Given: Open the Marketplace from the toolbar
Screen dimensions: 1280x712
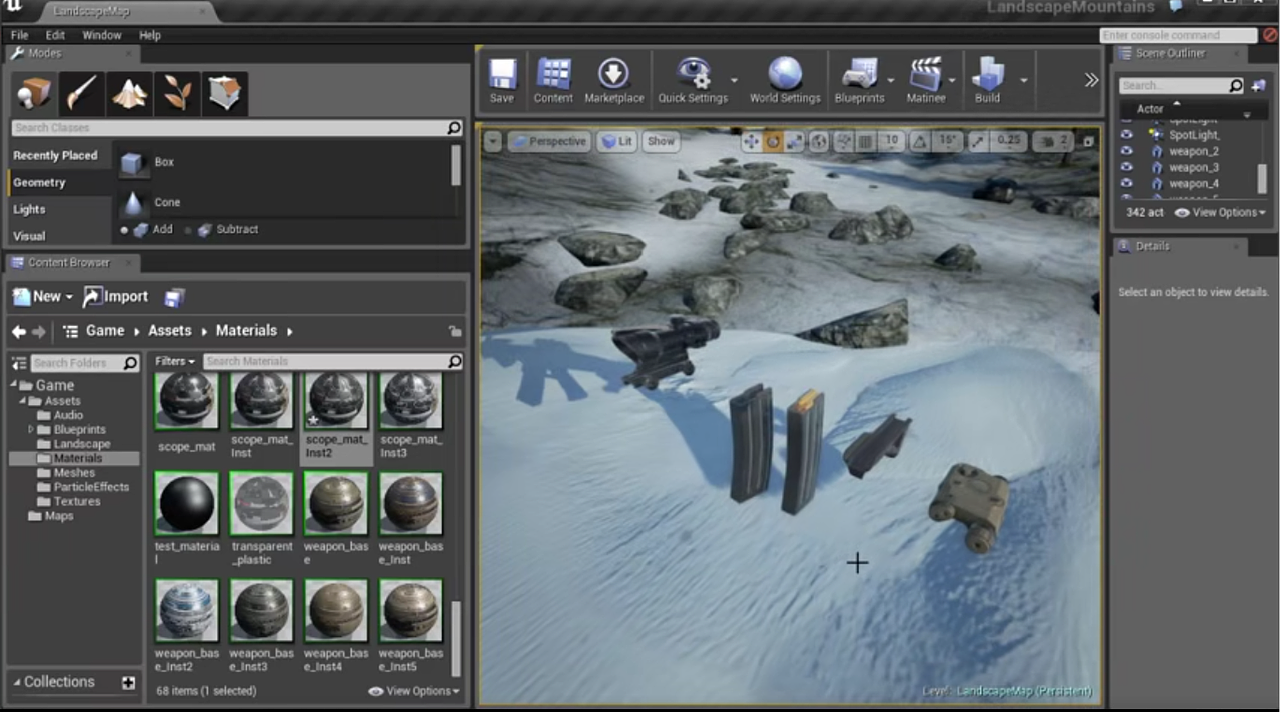Looking at the screenshot, I should [613, 75].
